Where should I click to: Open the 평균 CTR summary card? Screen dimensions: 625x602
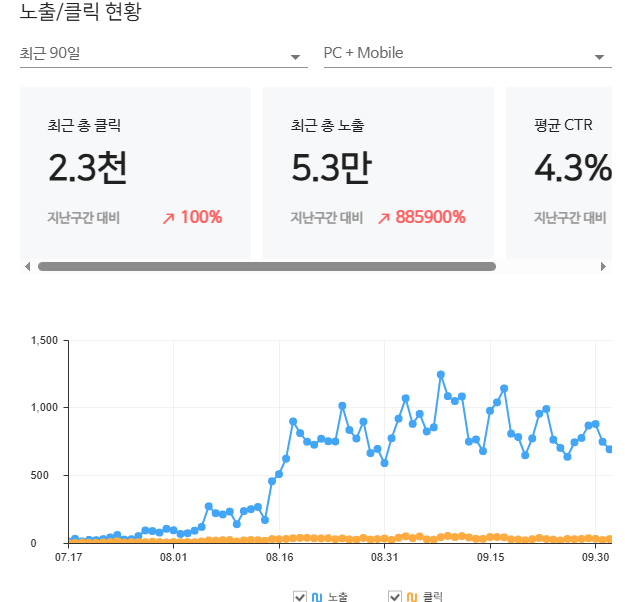pyautogui.click(x=560, y=172)
